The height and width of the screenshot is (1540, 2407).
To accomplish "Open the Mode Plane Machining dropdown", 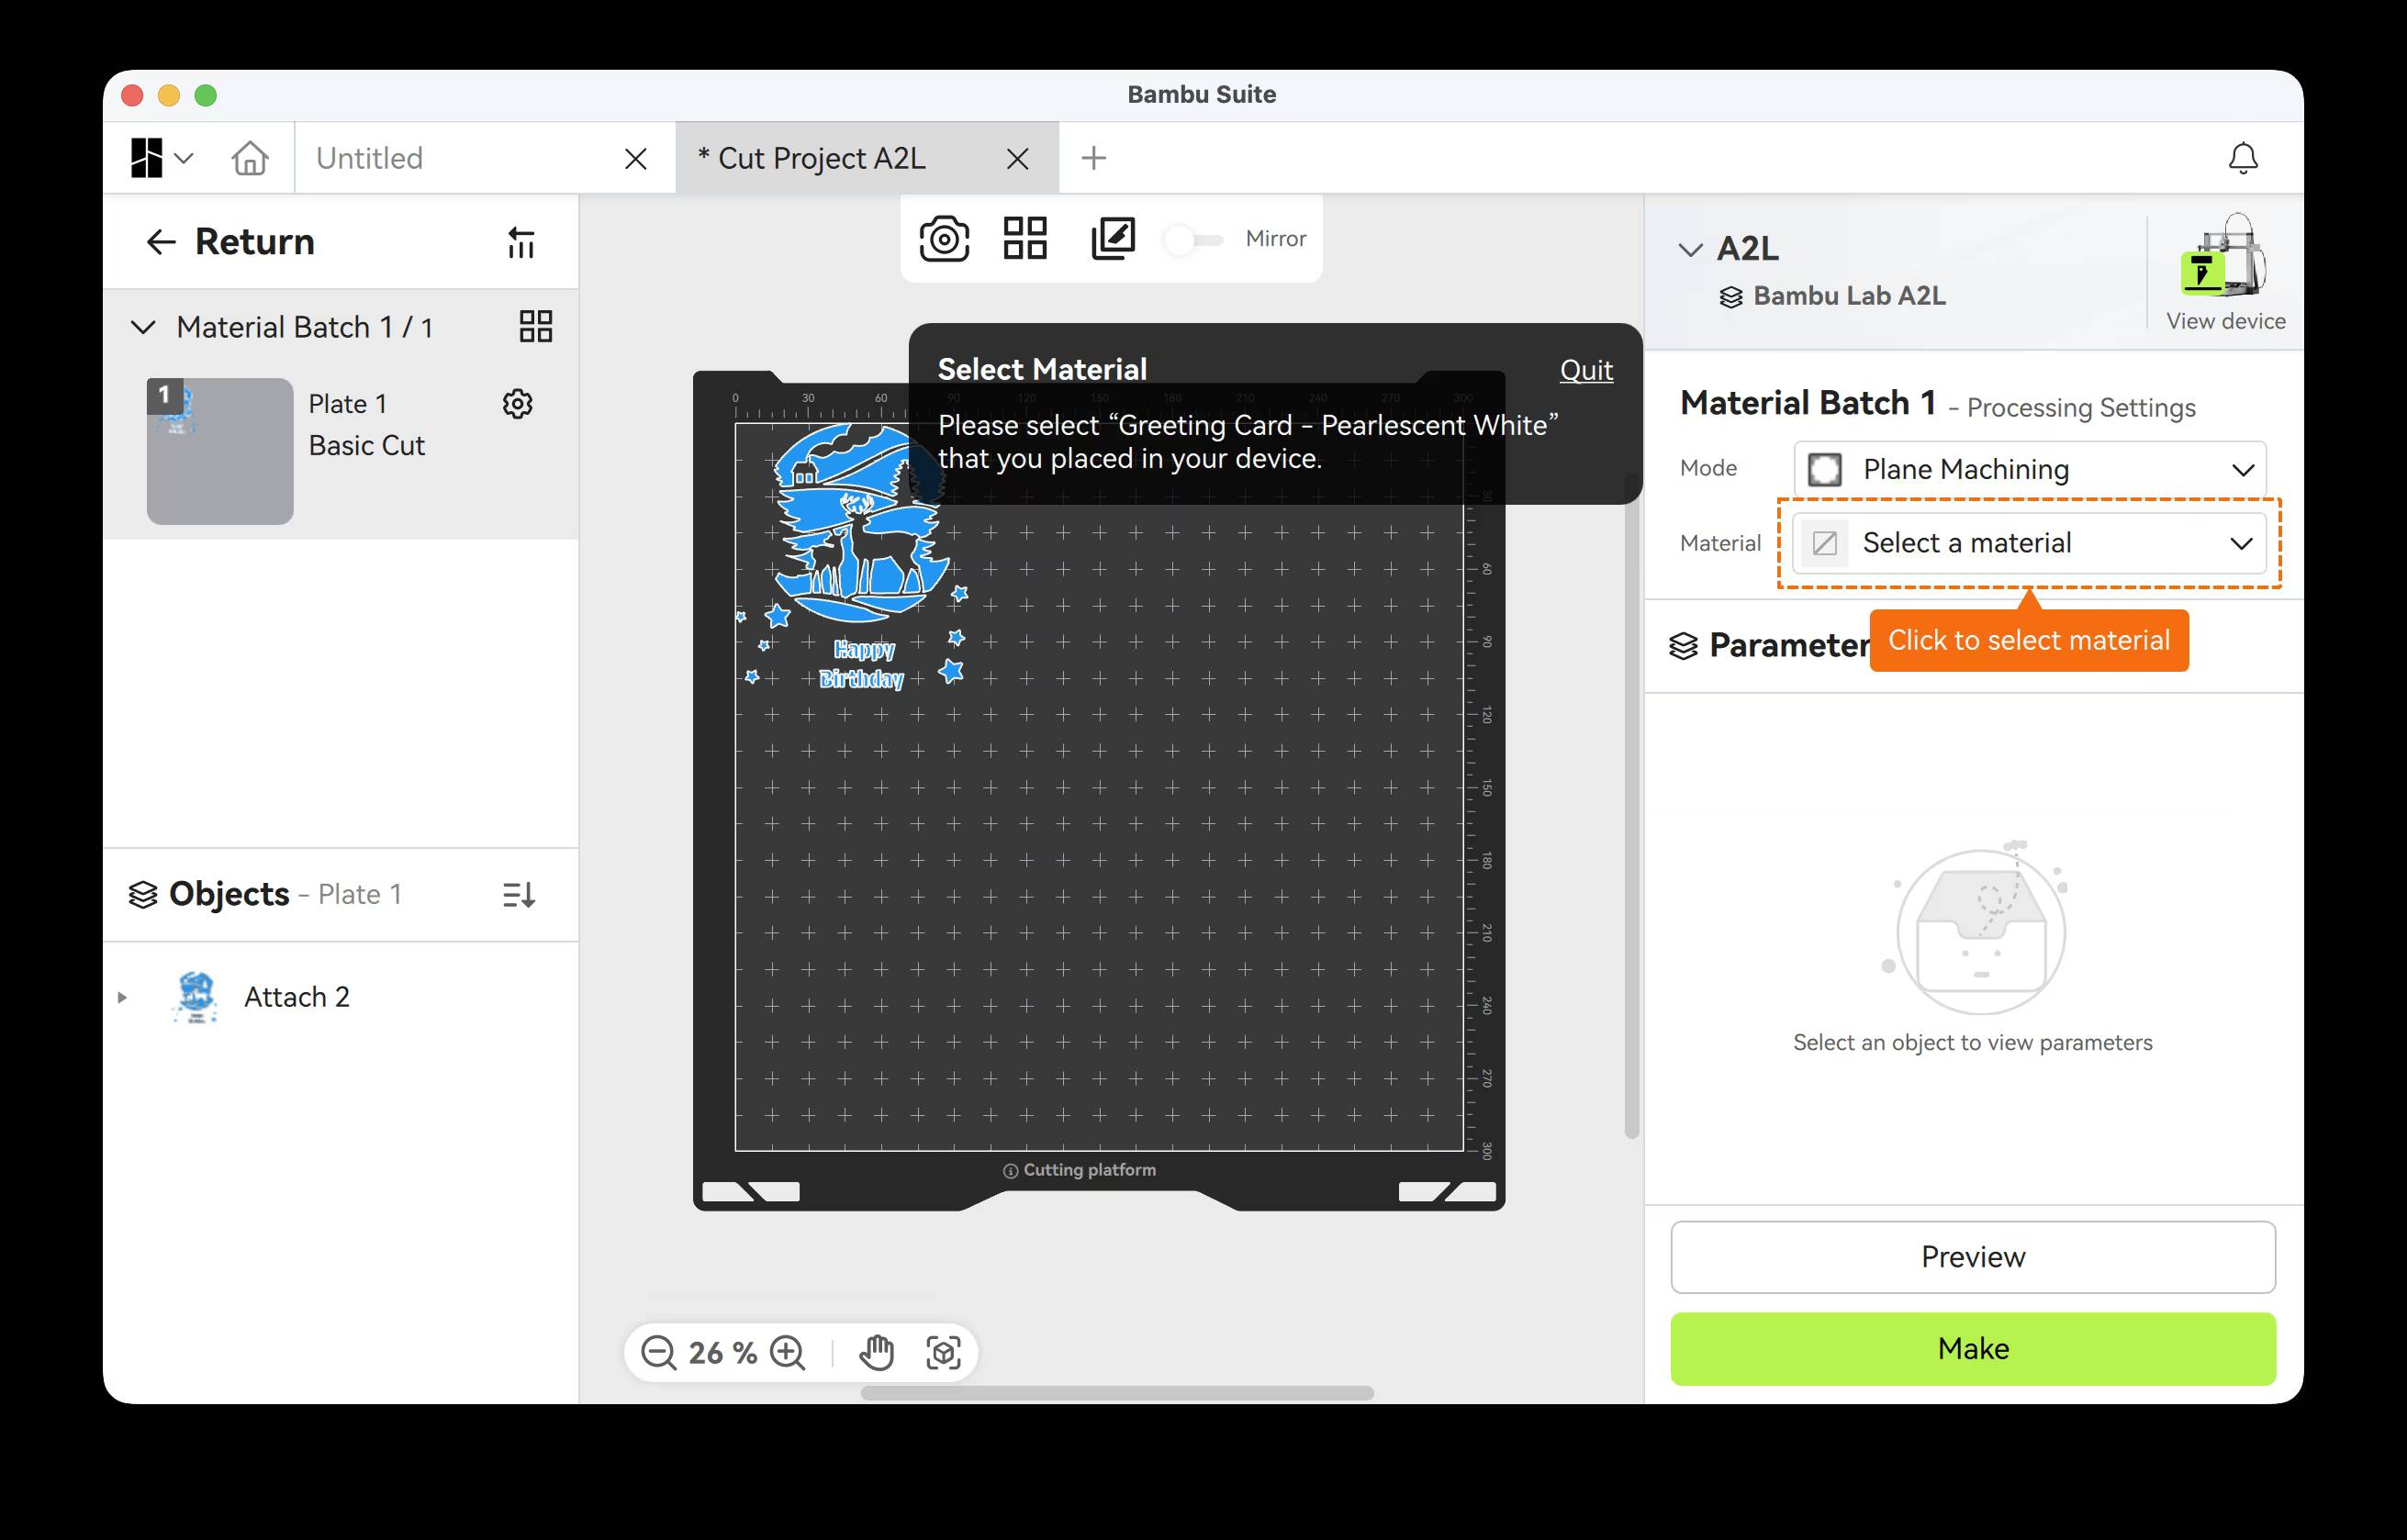I will 2030,469.
